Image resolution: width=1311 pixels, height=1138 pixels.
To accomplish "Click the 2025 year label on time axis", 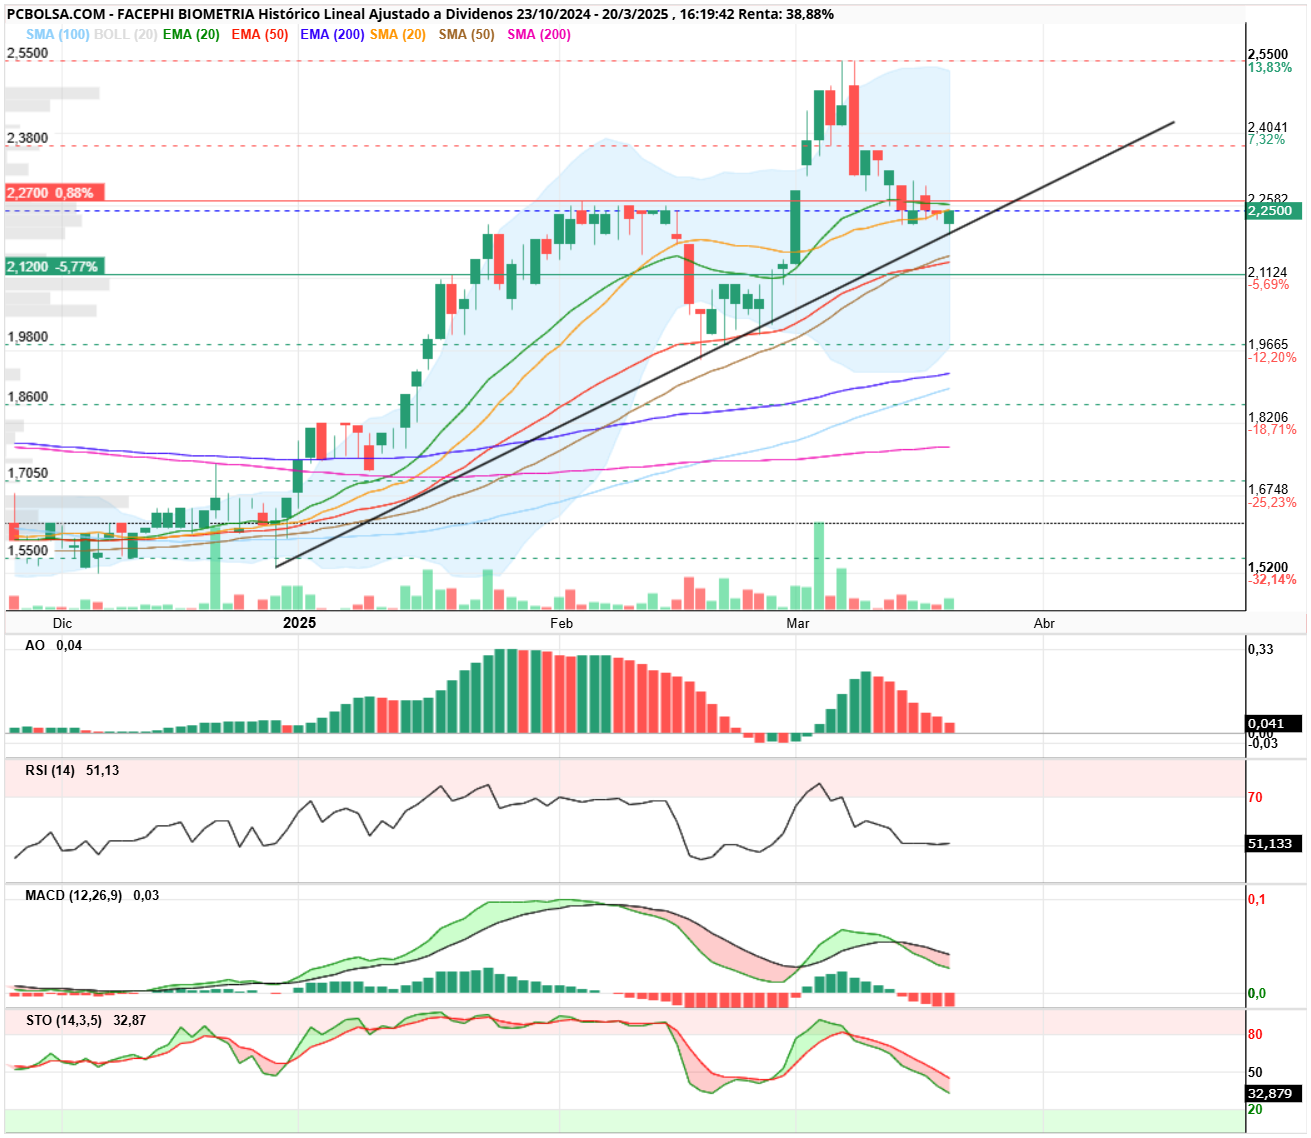I will pos(299,623).
